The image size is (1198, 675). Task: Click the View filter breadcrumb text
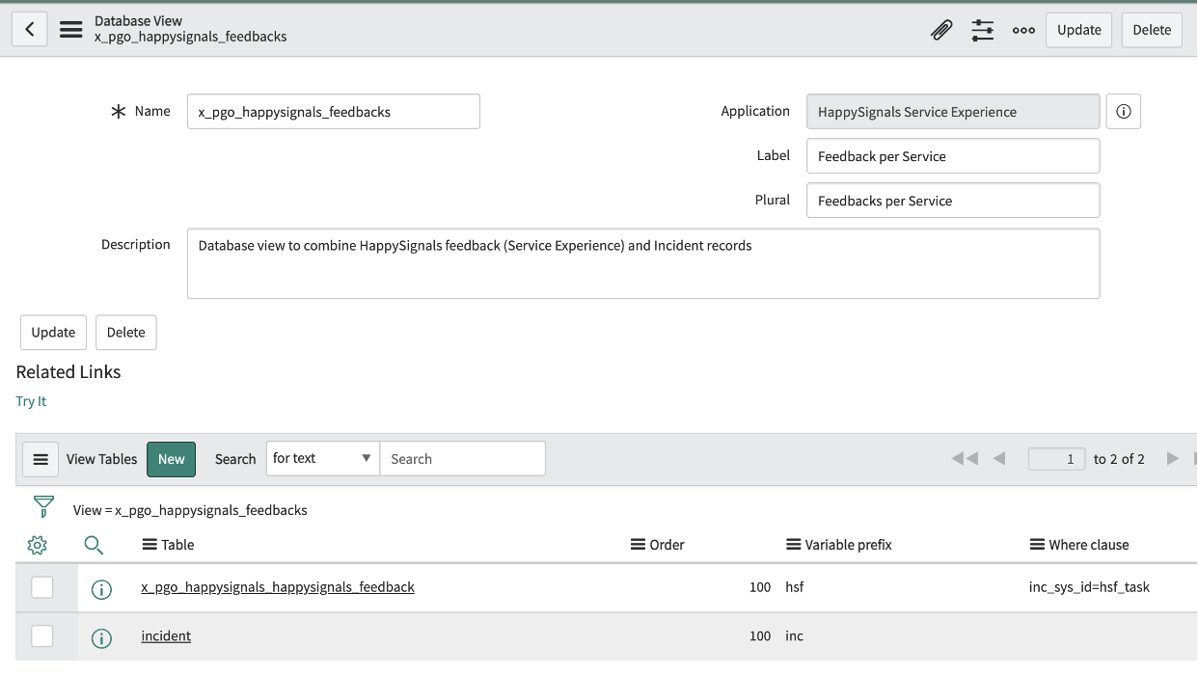click(x=190, y=510)
